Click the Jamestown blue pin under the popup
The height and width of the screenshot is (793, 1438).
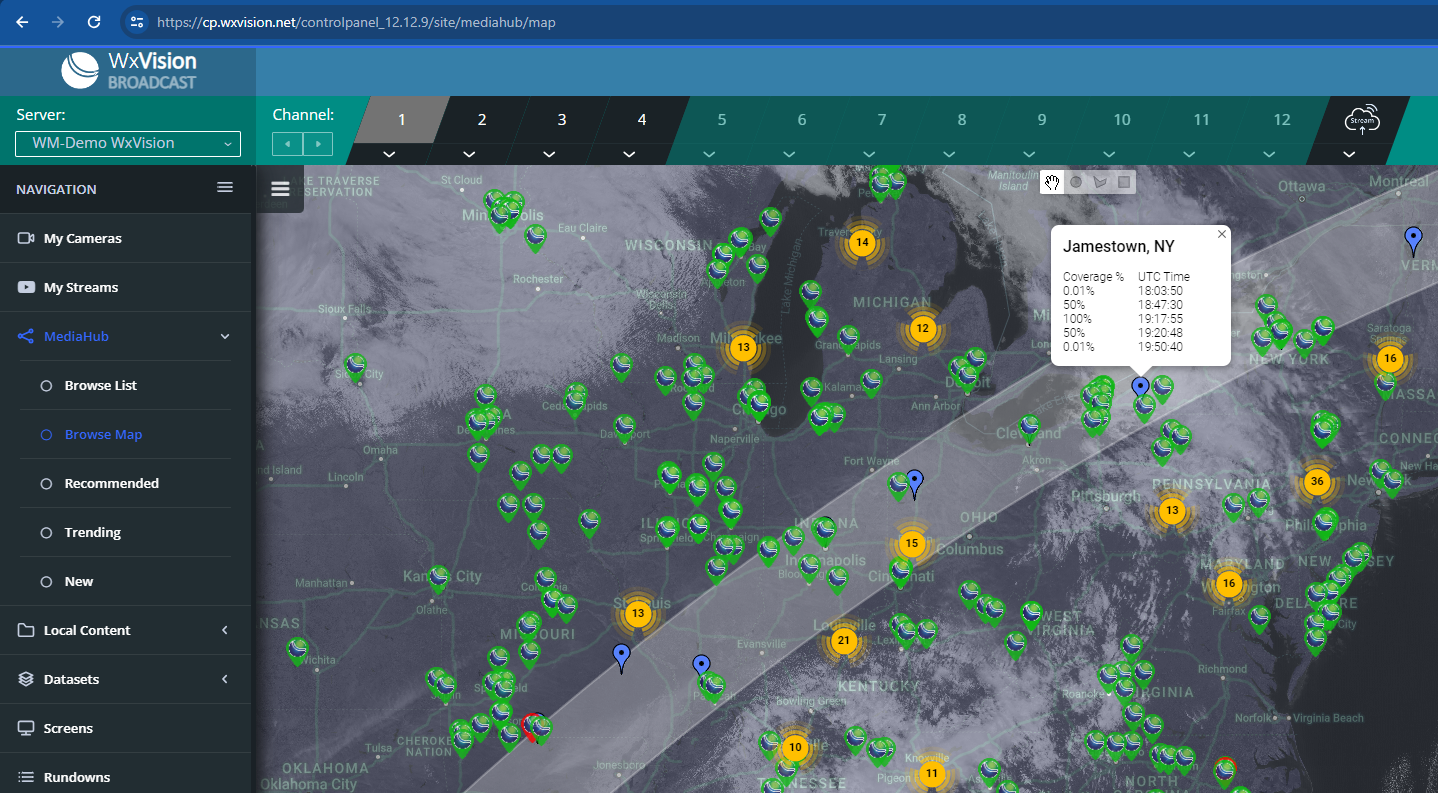click(x=1139, y=388)
